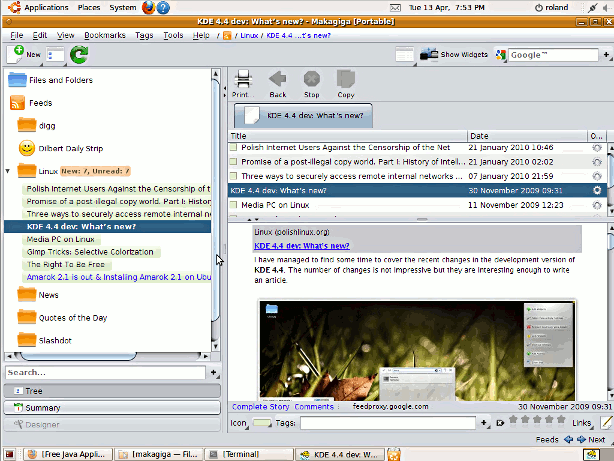Open the Complete Story link
The image size is (614, 461).
tap(260, 407)
